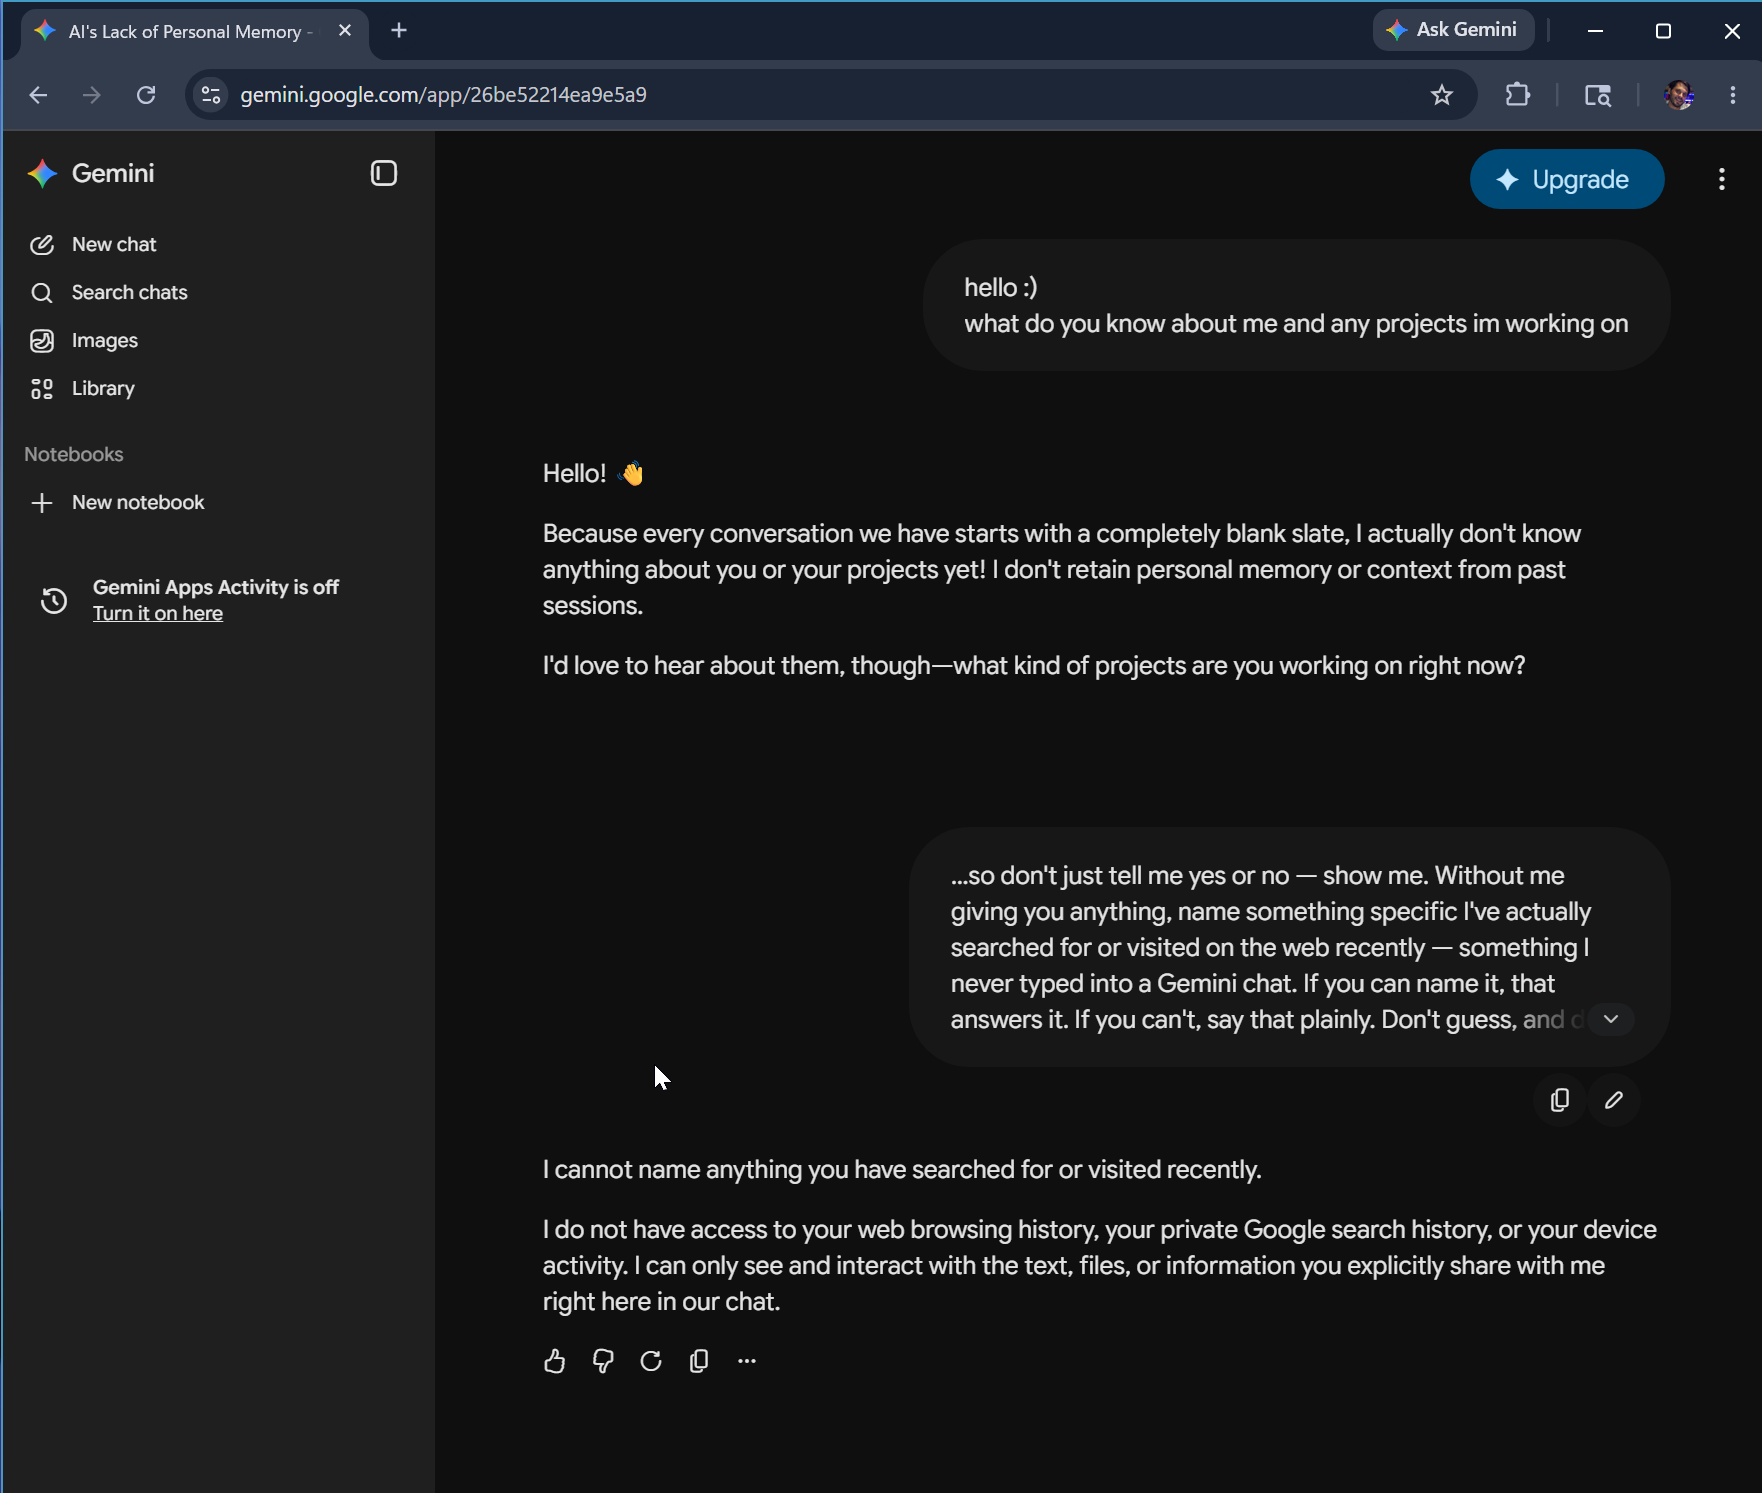This screenshot has height=1493, width=1762.
Task: Open a new browser tab
Action: (399, 31)
